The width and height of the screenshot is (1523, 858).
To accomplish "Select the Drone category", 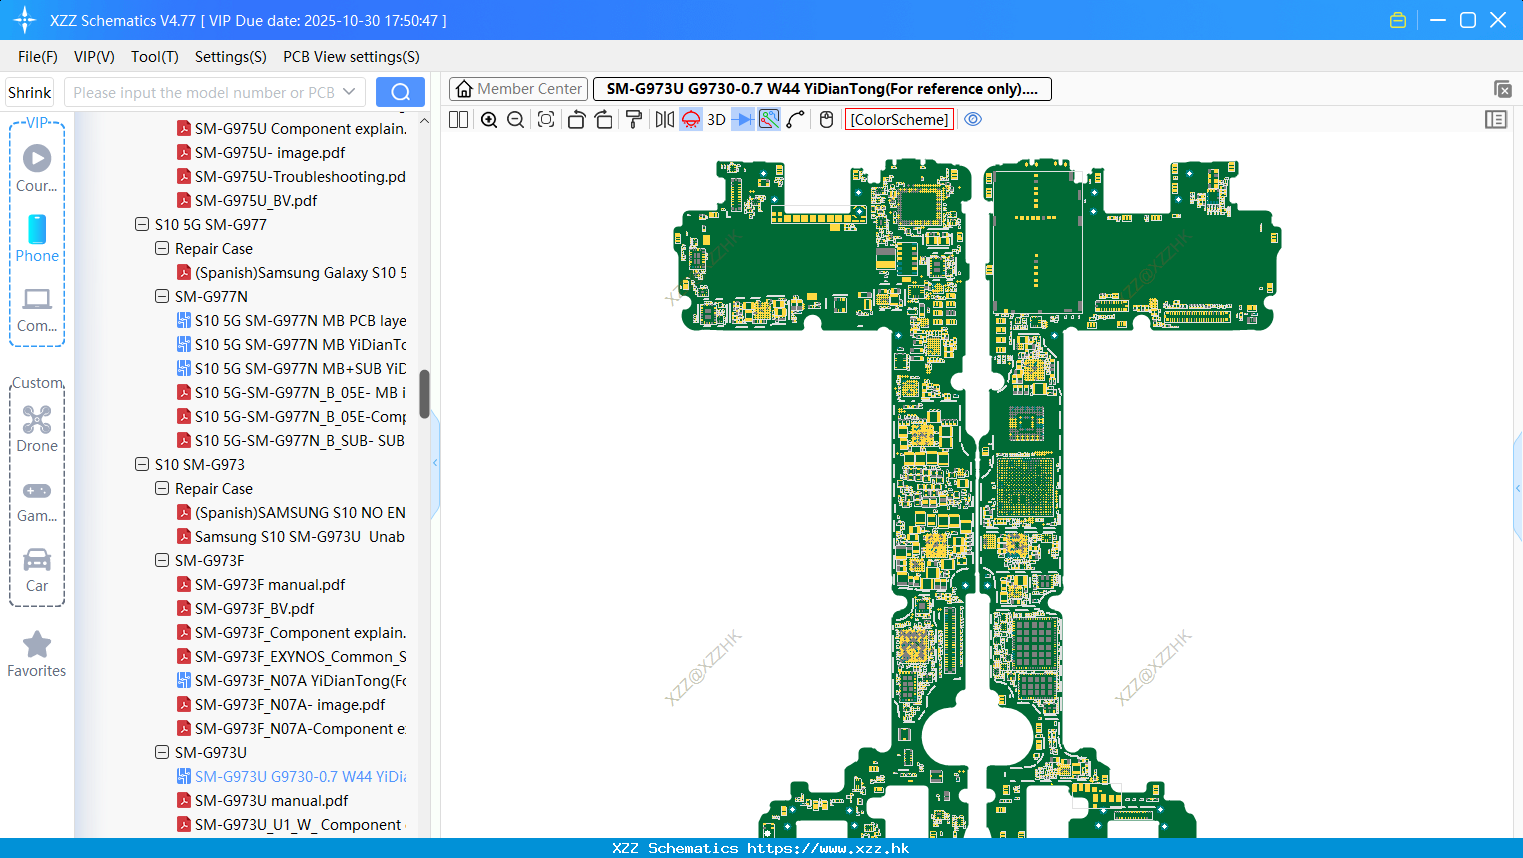I will tap(37, 428).
